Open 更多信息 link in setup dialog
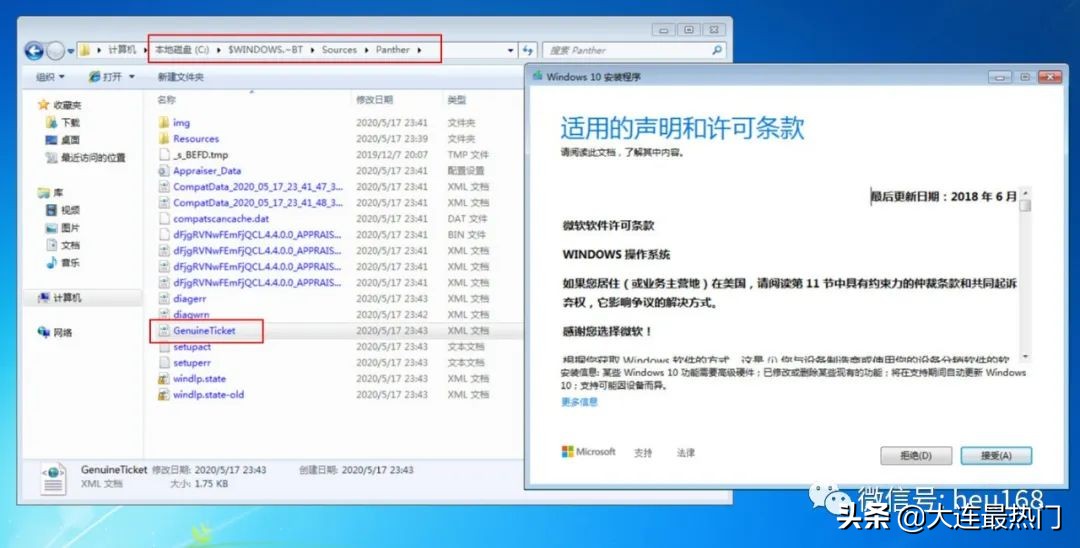Viewport: 1080px width, 548px height. click(579, 402)
